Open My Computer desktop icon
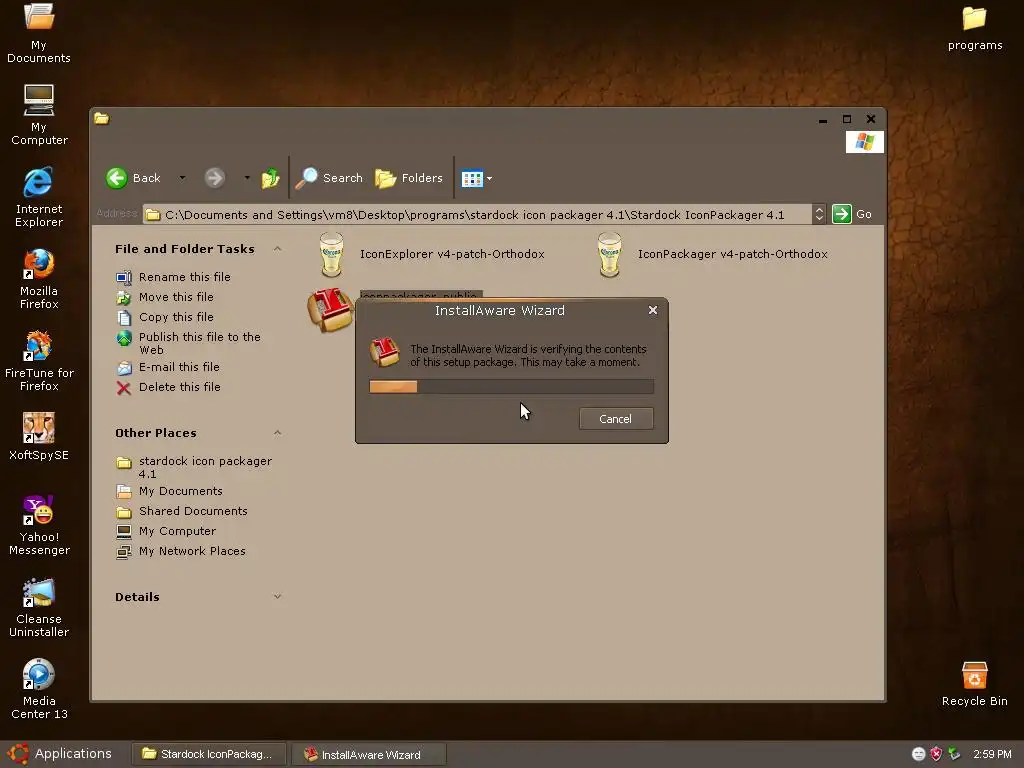The height and width of the screenshot is (768, 1024). 39,114
